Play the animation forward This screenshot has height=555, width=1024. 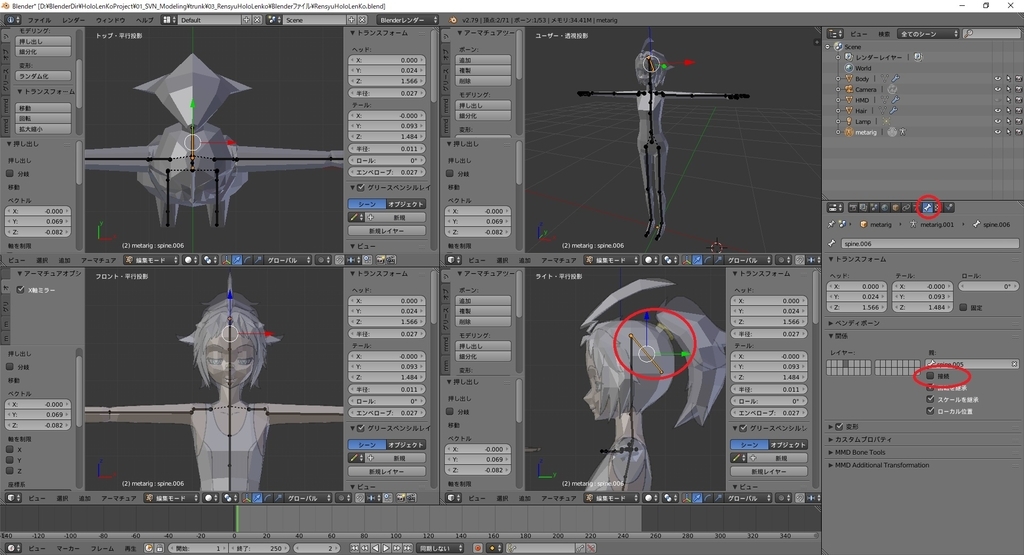[x=386, y=548]
